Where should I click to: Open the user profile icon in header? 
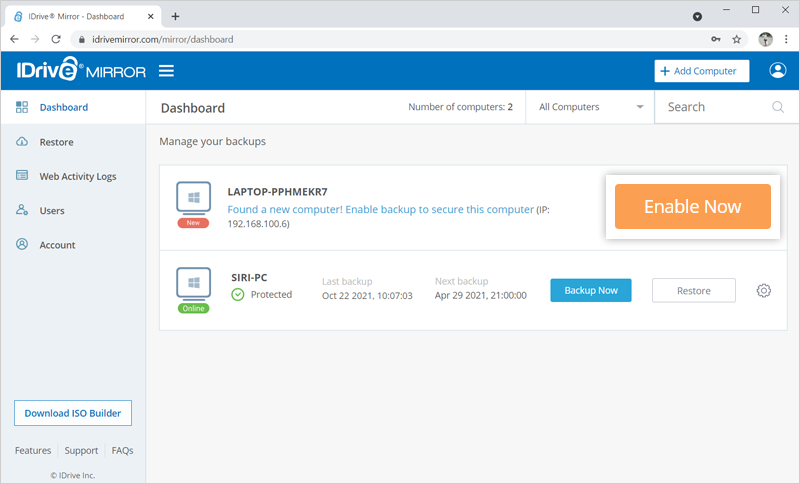coord(778,70)
